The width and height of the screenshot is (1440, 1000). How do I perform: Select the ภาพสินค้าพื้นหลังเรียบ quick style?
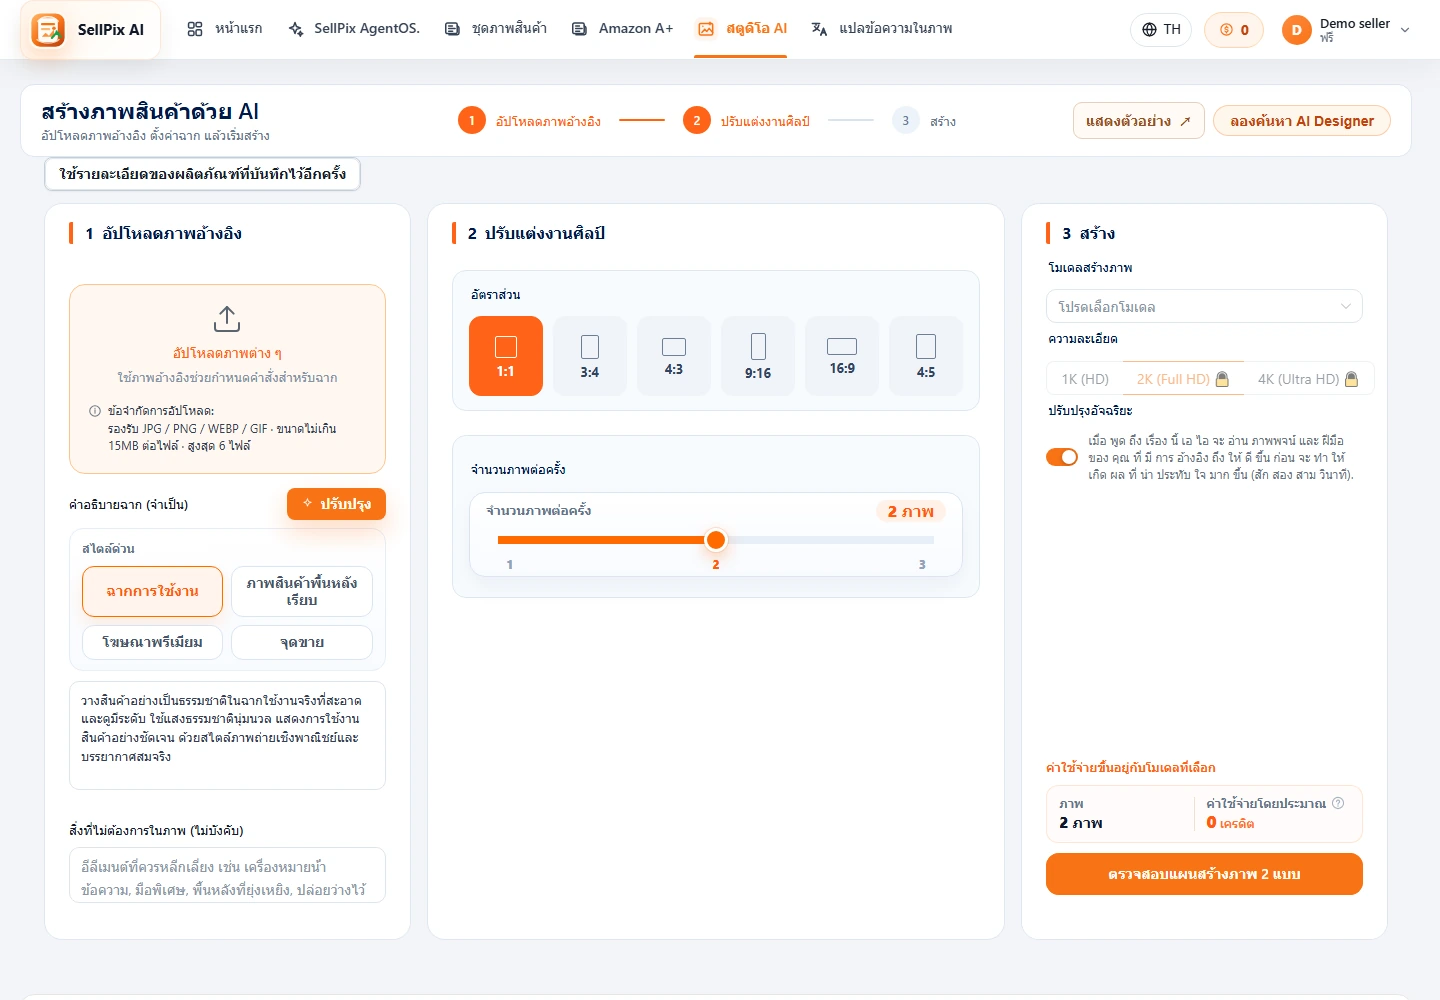[x=302, y=591]
